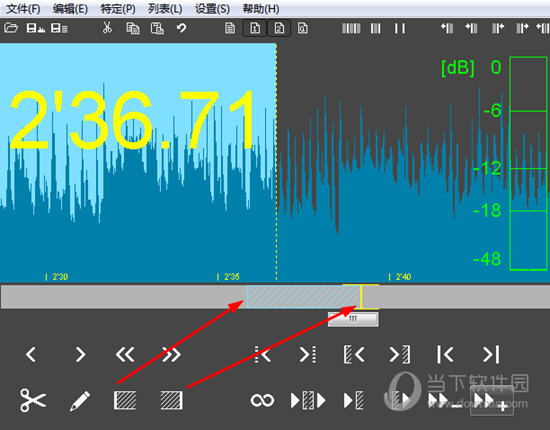Screen dimensions: 550x430
Task: Click the hatched selection region in overview bar
Action: [x=304, y=297]
